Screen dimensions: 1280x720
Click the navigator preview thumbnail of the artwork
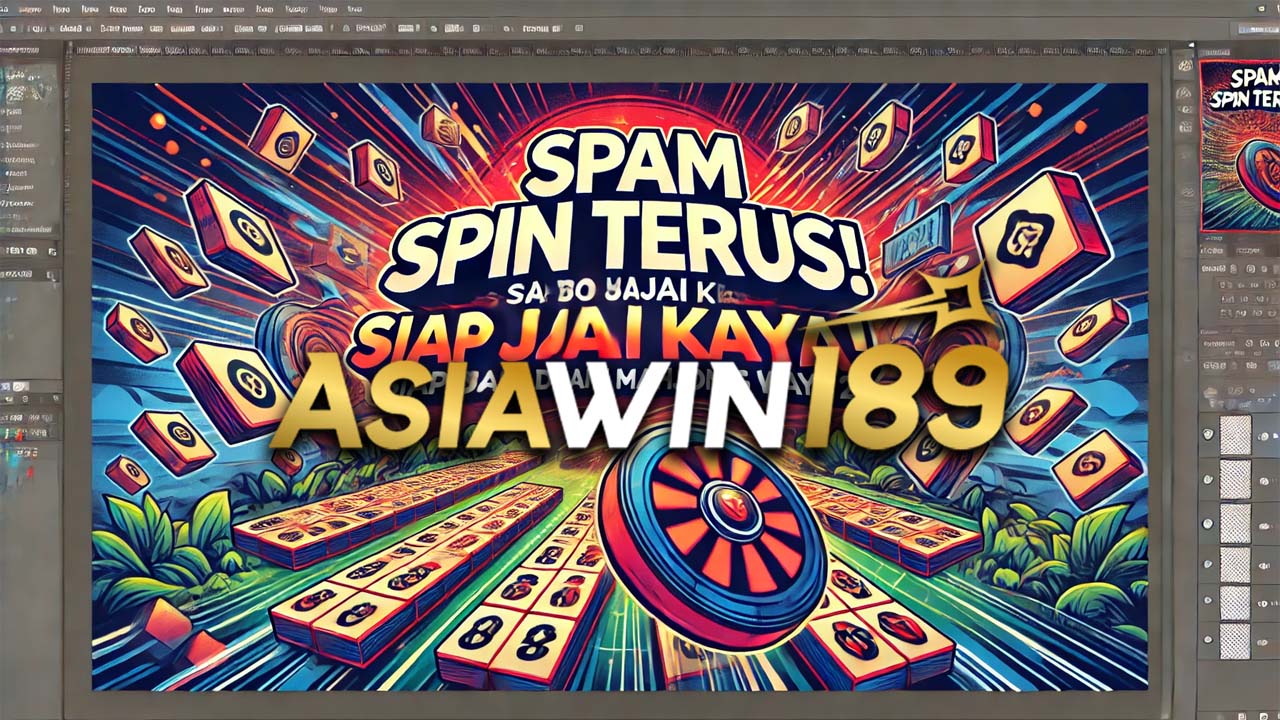[x=1239, y=146]
